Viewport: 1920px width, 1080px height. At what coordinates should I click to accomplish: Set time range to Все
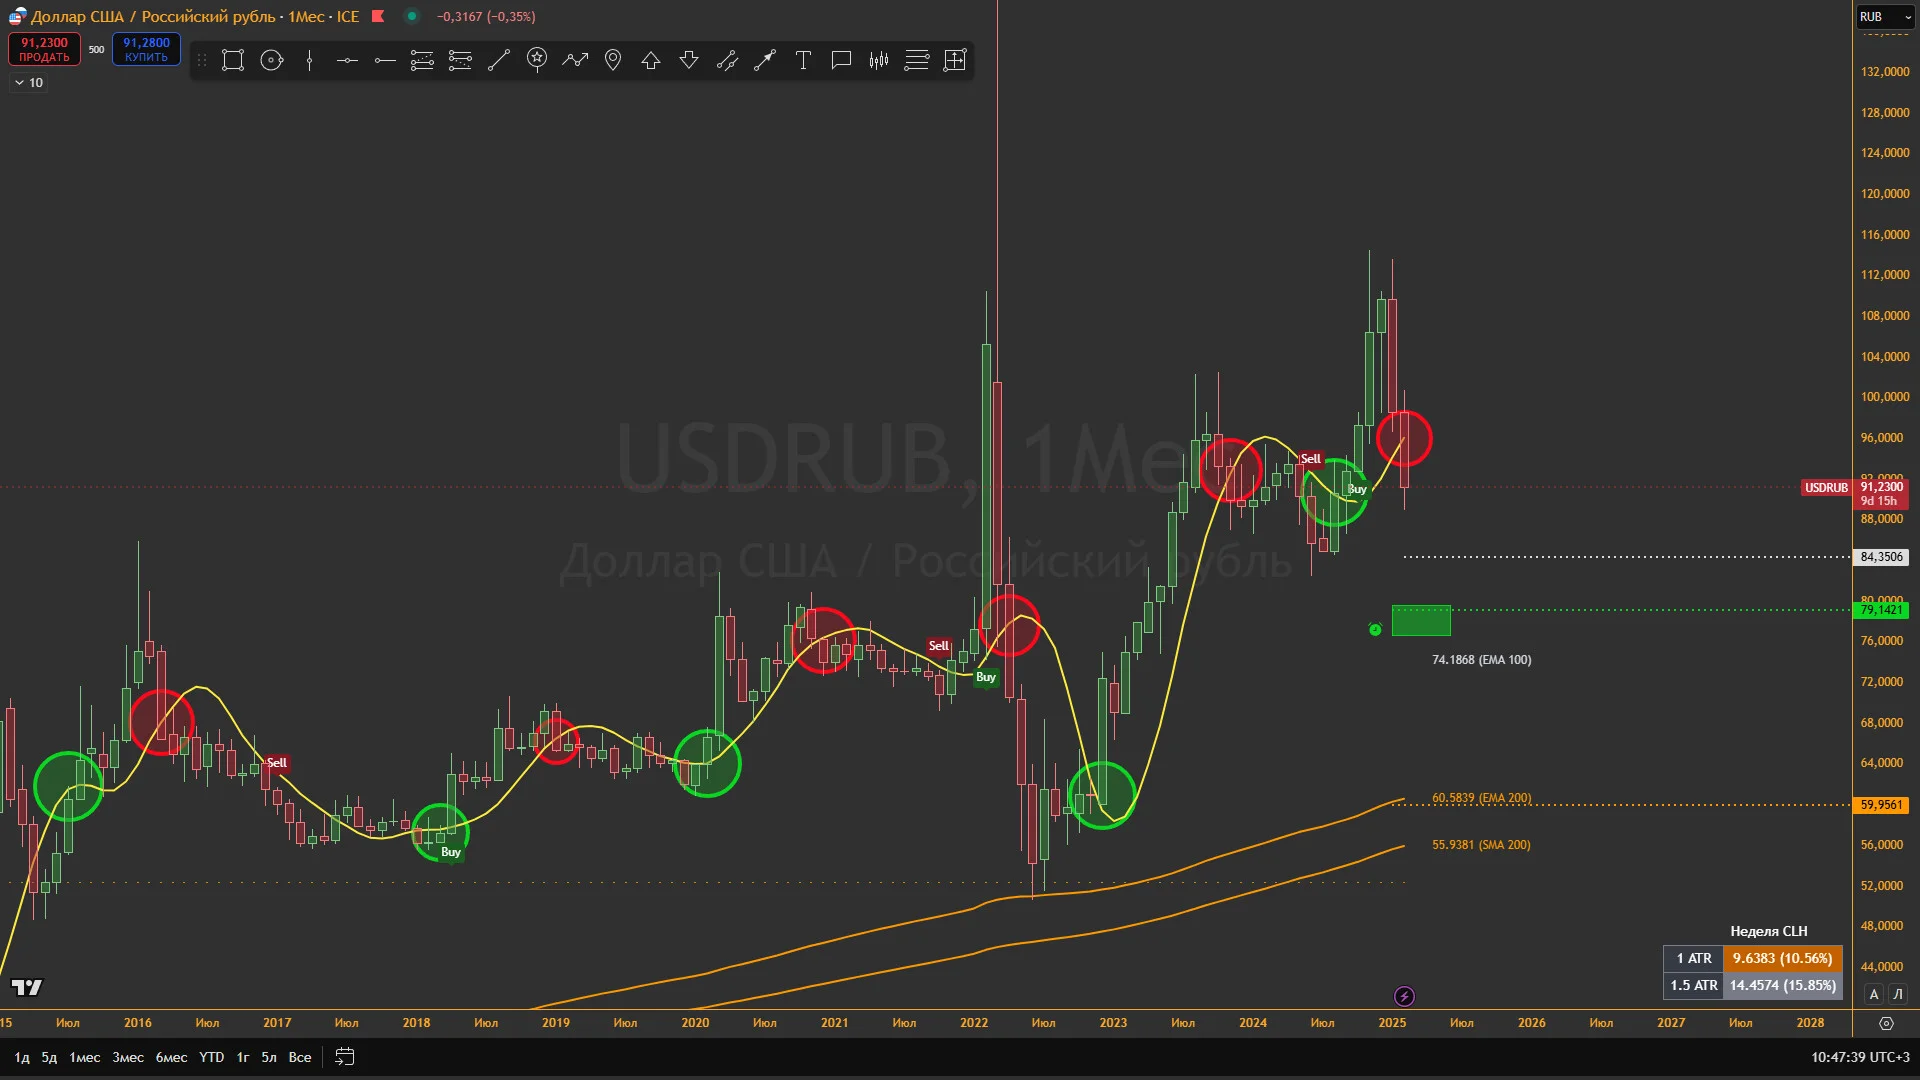click(x=300, y=1057)
